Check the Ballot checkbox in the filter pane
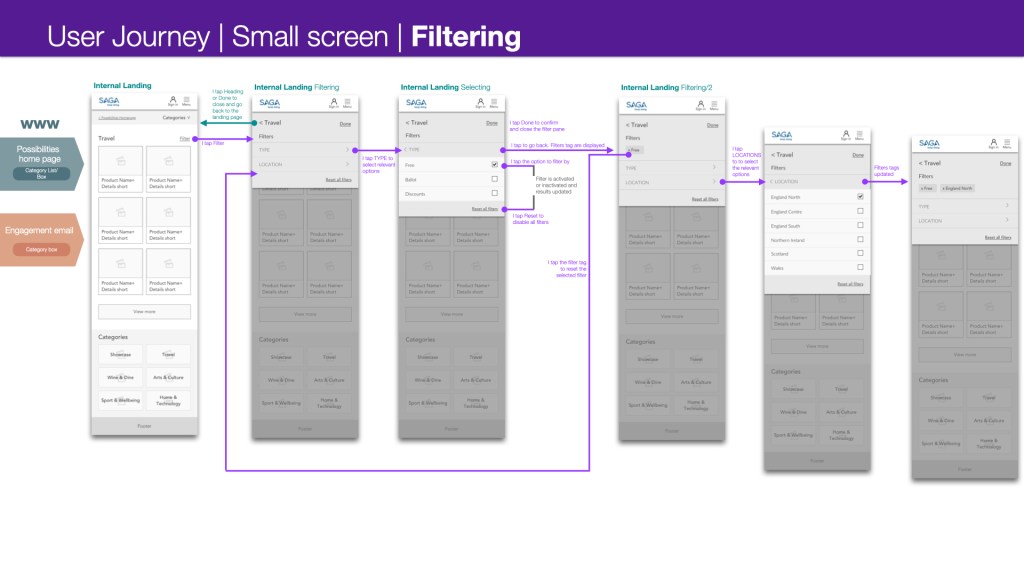This screenshot has height=576, width=1024. (x=494, y=177)
